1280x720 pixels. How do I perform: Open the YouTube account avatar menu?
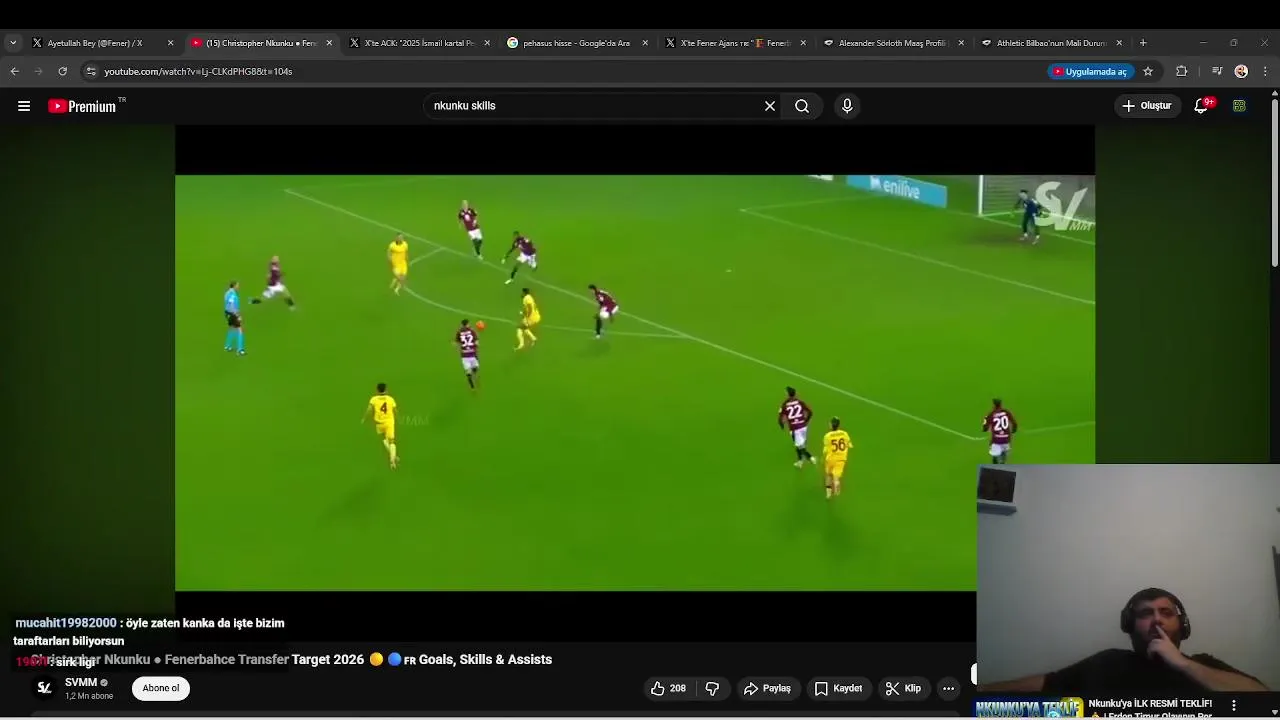pos(1239,106)
